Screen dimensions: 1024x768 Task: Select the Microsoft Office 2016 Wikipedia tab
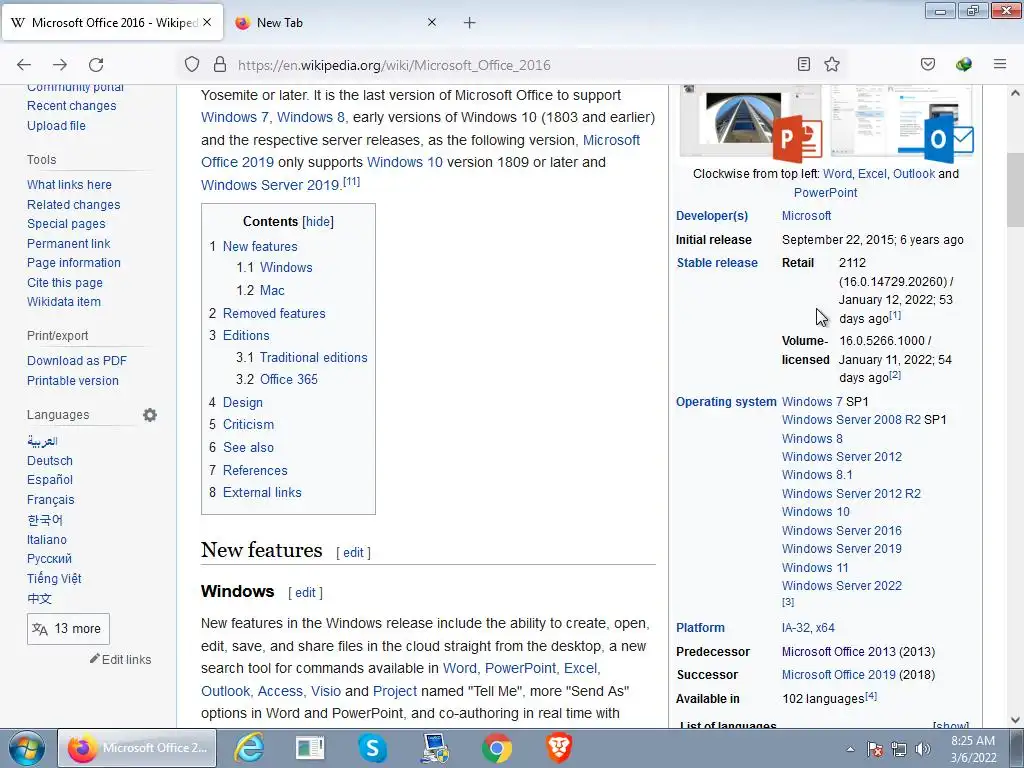click(112, 22)
